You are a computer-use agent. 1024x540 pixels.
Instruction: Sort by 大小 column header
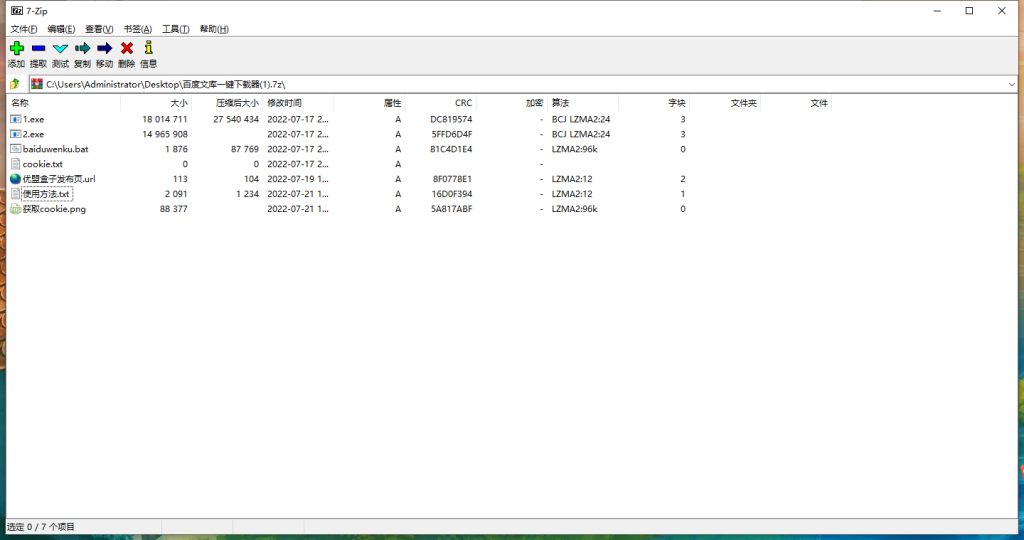[156, 103]
